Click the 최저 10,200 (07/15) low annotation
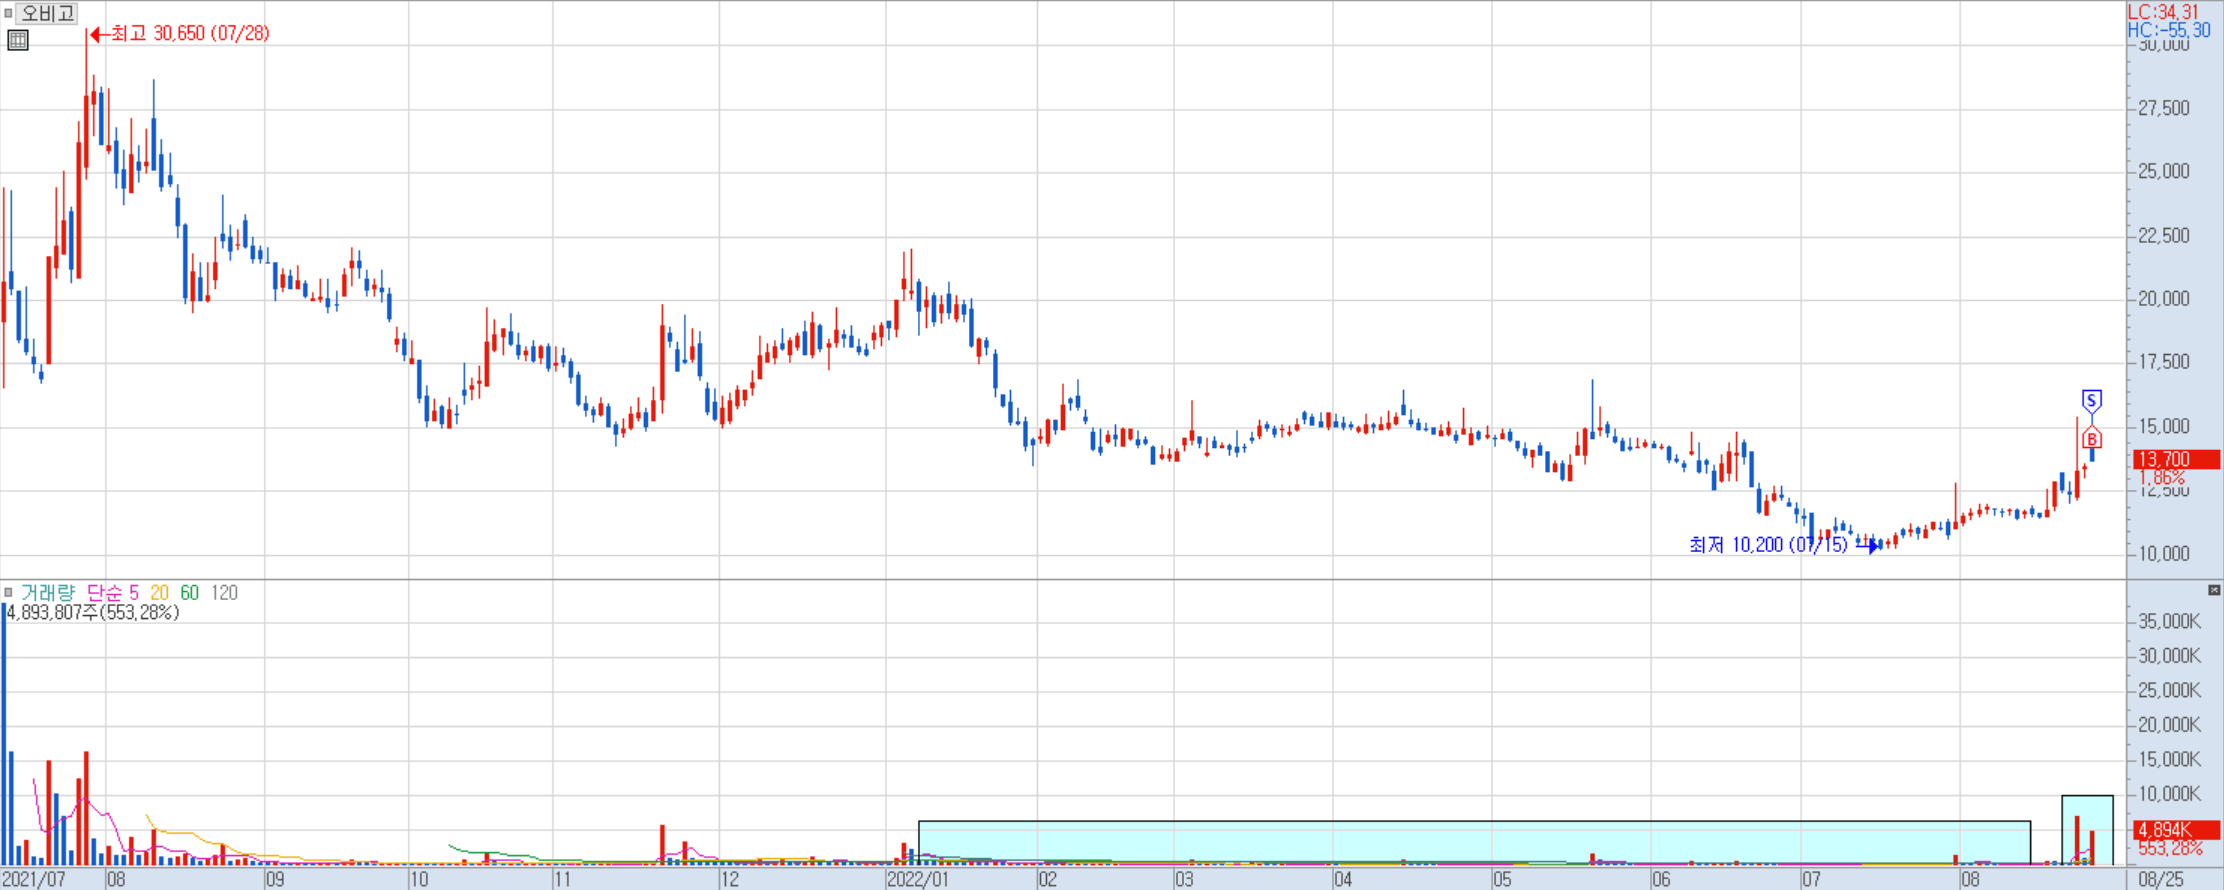 coord(1768,545)
